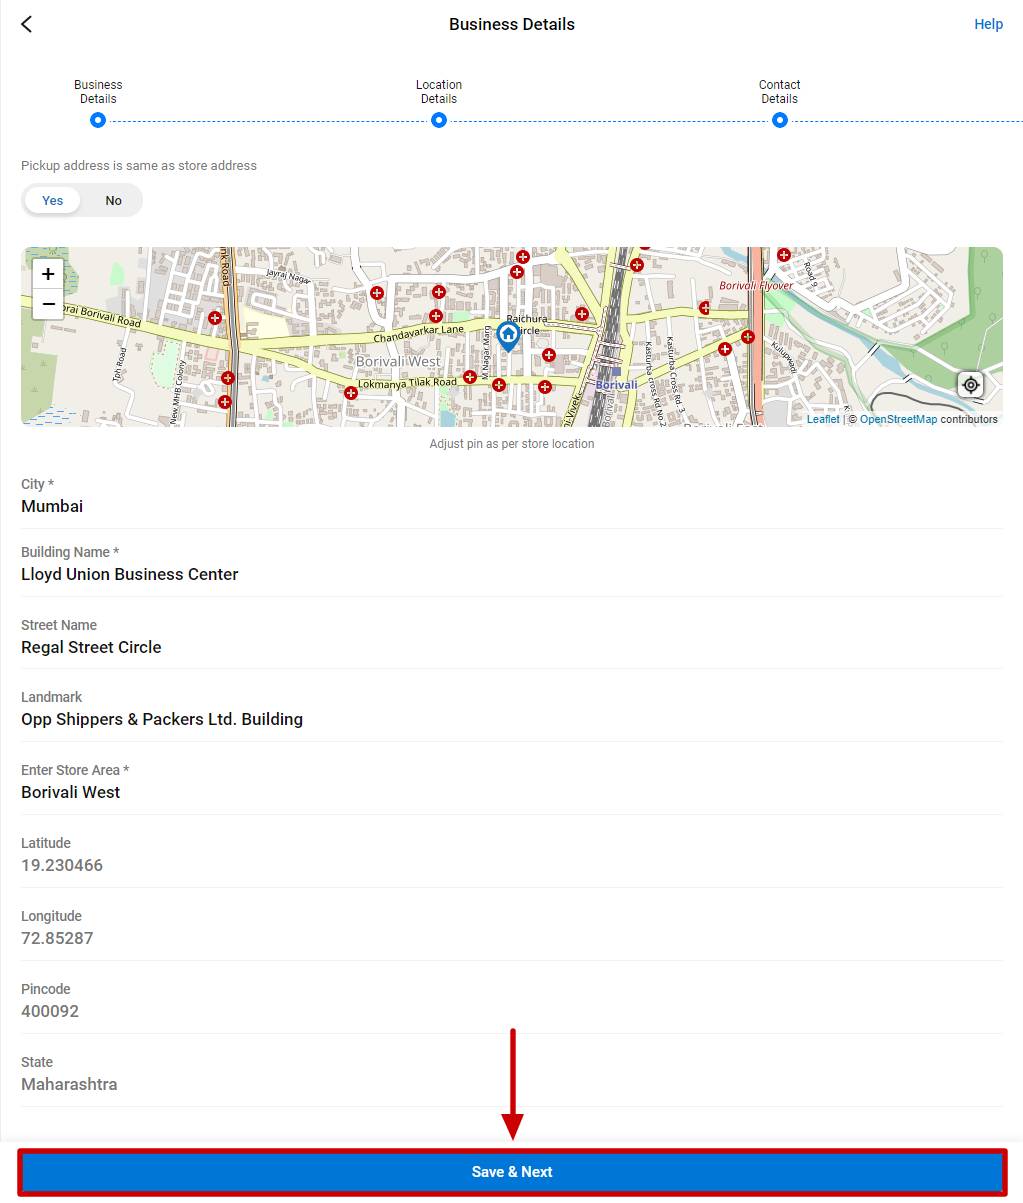This screenshot has height=1203, width=1023.
Task: Click the back arrow icon
Action: click(27, 24)
